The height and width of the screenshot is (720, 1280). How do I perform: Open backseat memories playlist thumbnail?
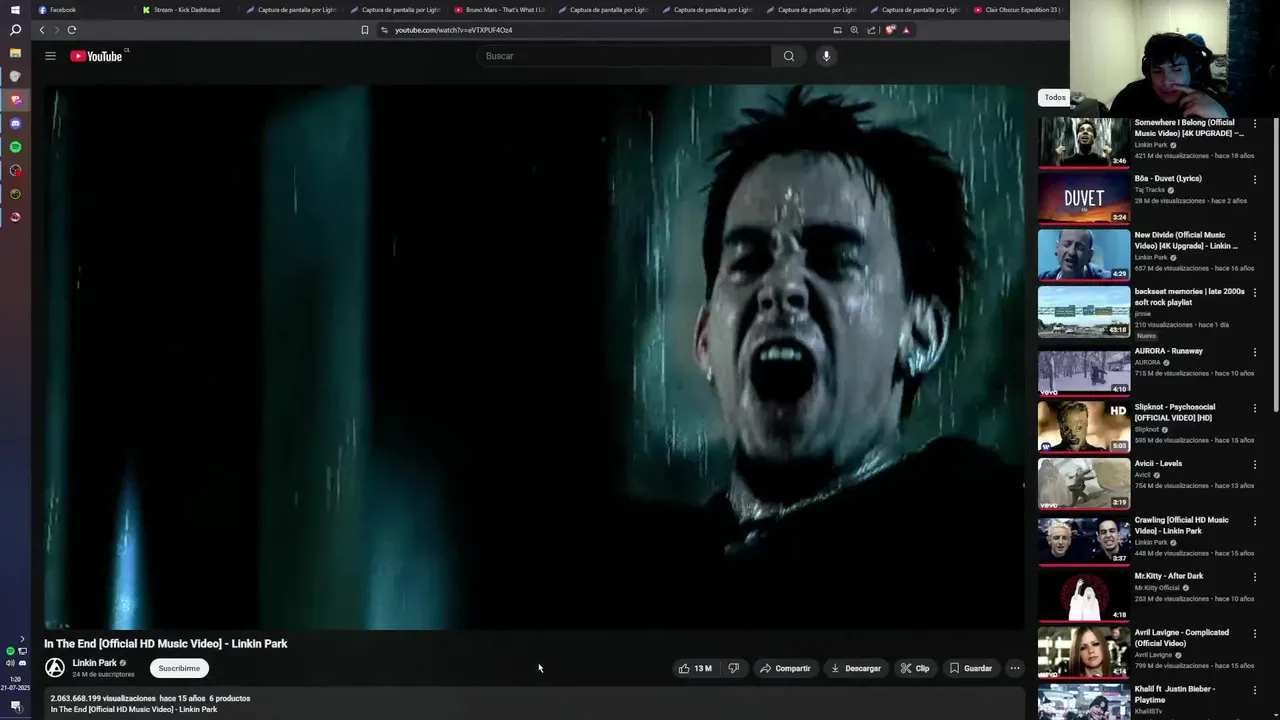1084,311
